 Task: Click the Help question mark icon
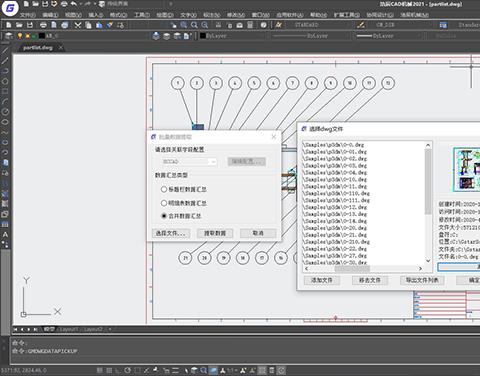point(263,25)
